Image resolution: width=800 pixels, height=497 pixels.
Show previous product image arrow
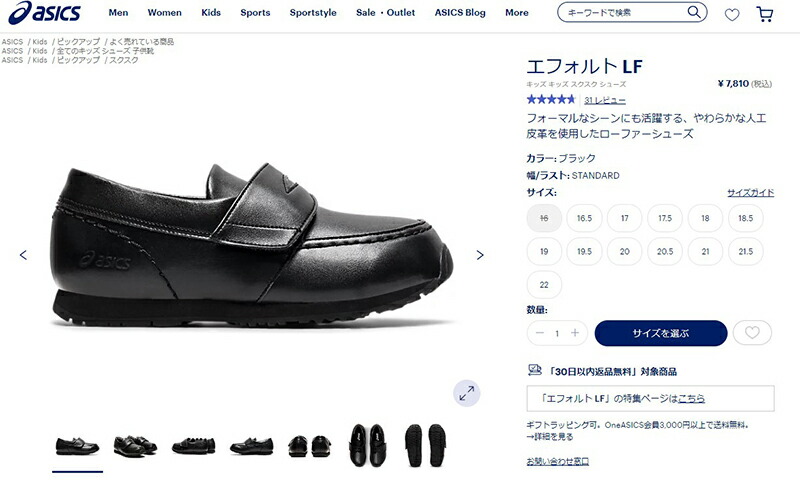23,255
